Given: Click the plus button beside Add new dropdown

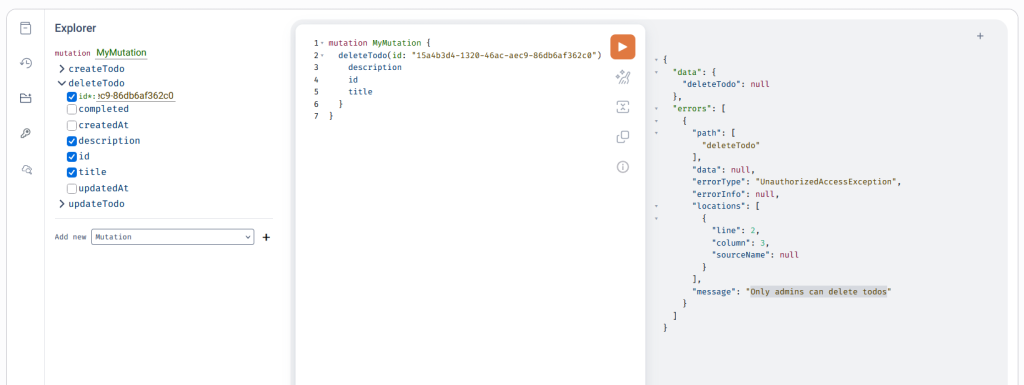Looking at the screenshot, I should coord(266,237).
